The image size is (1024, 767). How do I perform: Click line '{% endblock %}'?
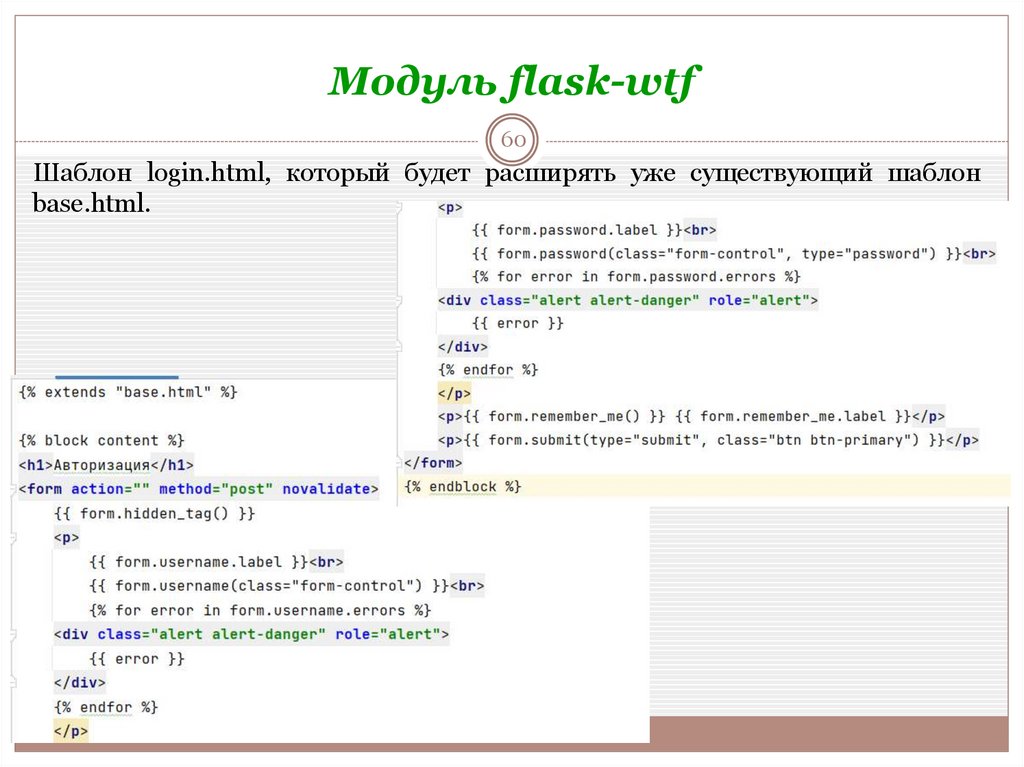point(462,487)
